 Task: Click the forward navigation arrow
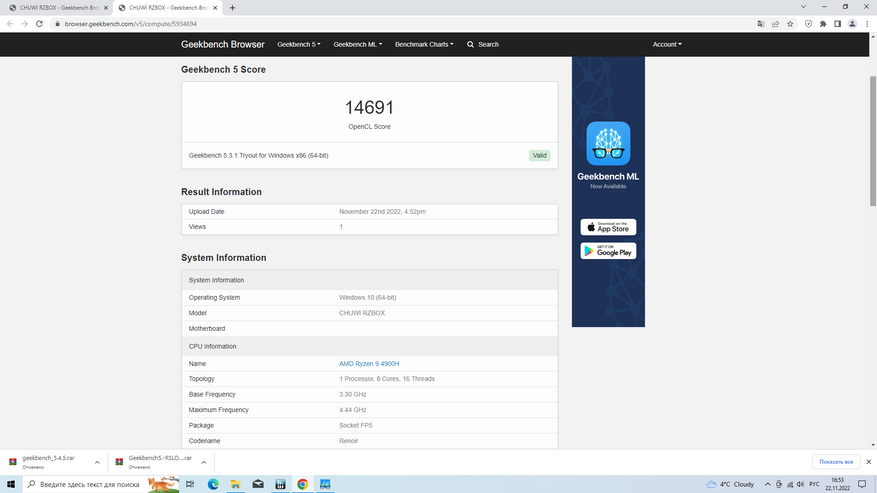25,24
